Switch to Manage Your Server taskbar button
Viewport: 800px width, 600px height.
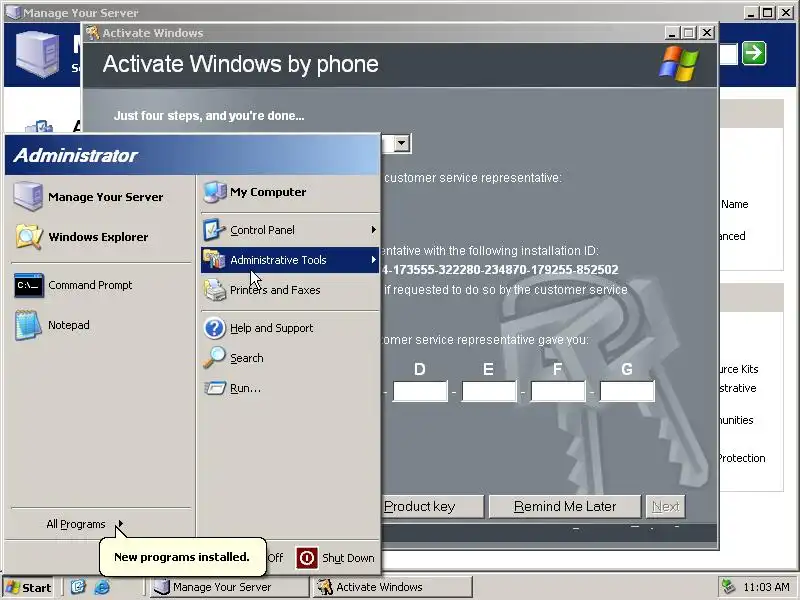click(x=229, y=587)
